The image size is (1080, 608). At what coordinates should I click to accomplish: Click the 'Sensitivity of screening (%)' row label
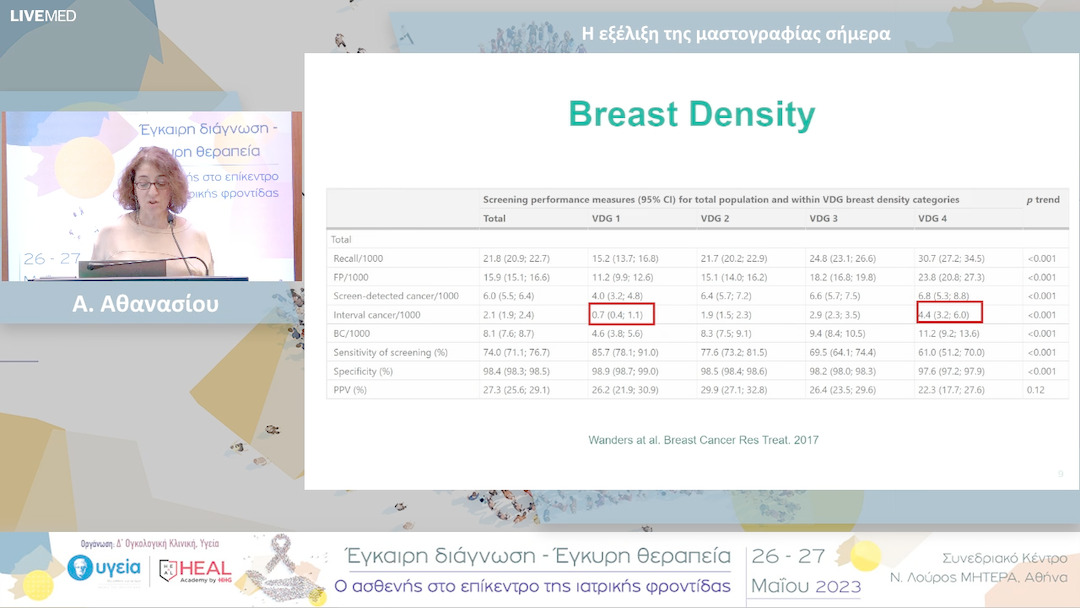pos(392,352)
